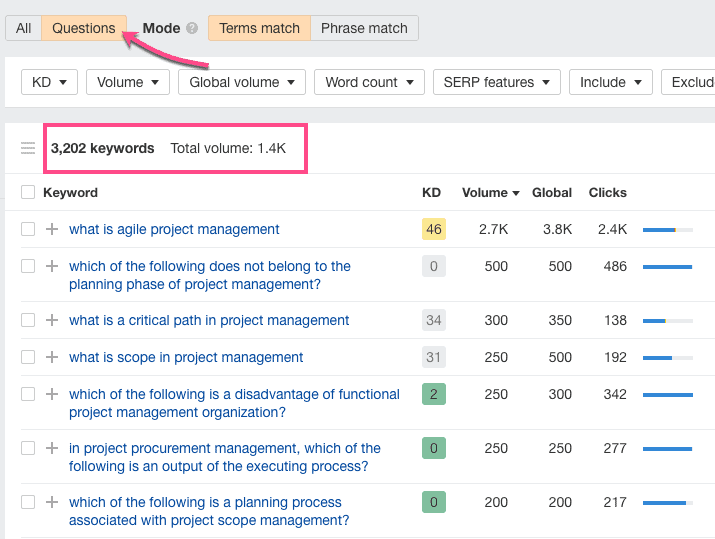
Task: Check 'what is scope in project management' row
Action: pyautogui.click(x=28, y=357)
